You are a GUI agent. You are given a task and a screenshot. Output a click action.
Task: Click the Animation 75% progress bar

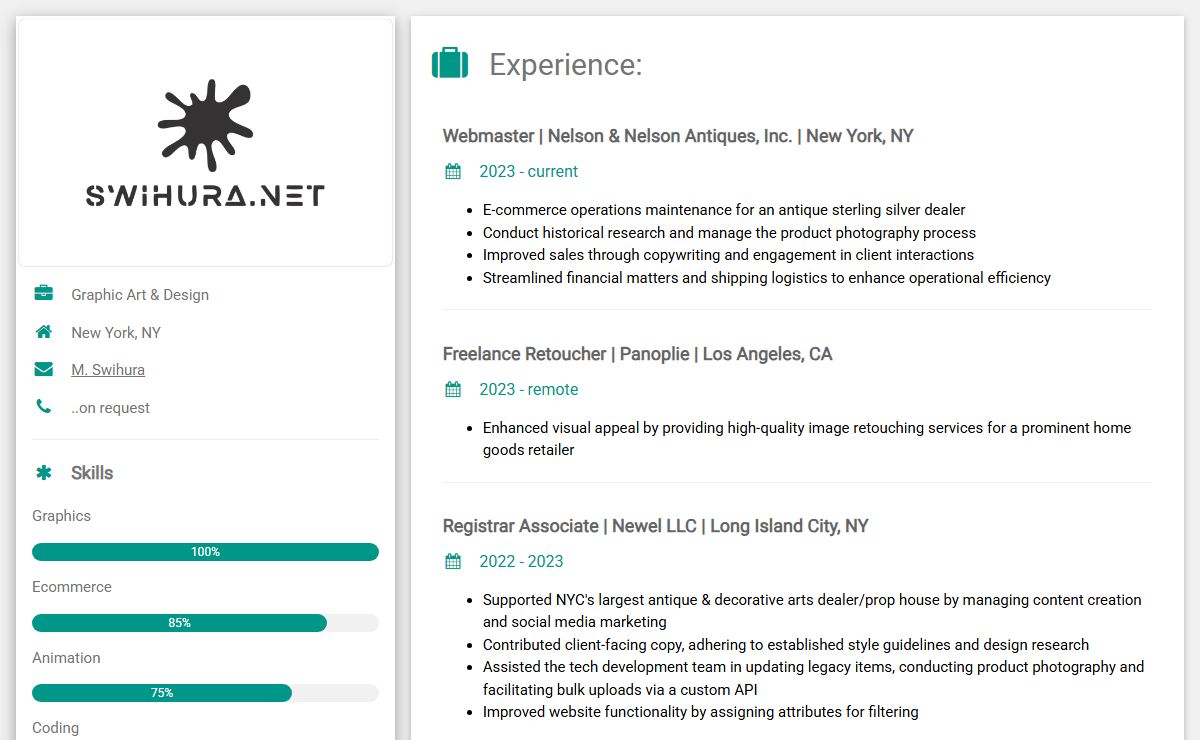tap(205, 693)
